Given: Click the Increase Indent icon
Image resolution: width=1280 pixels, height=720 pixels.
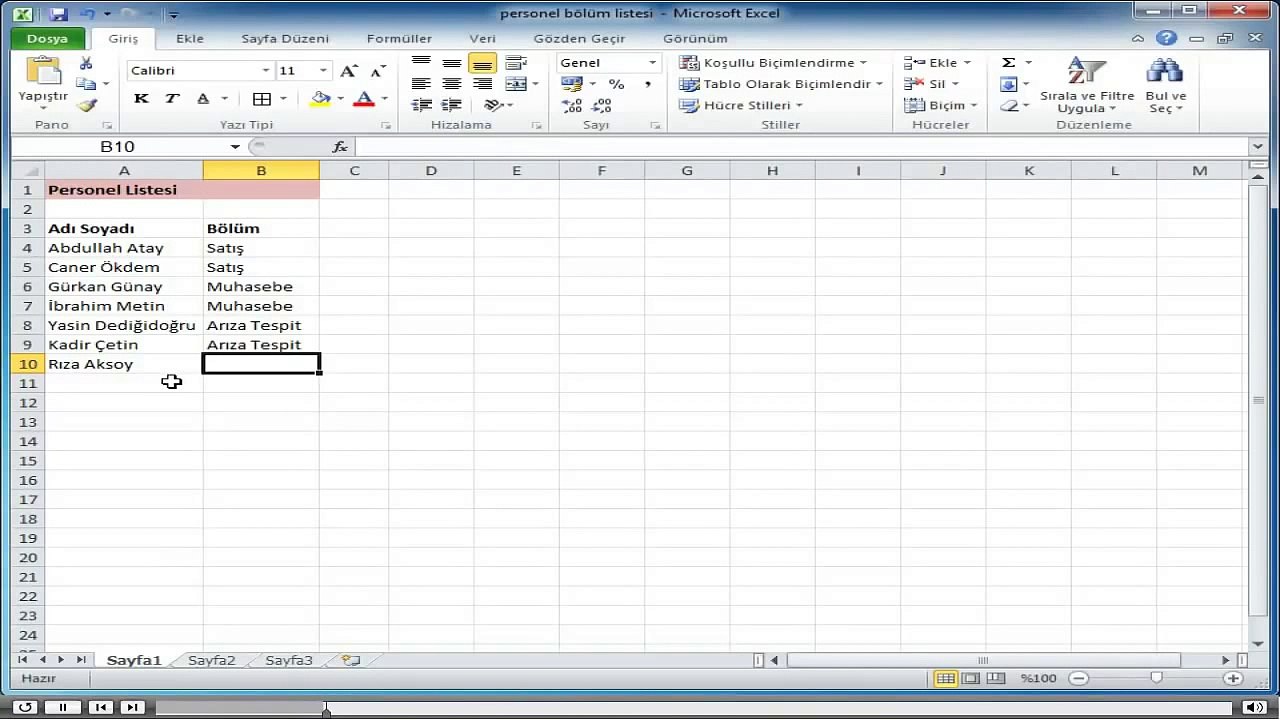Looking at the screenshot, I should [x=452, y=105].
